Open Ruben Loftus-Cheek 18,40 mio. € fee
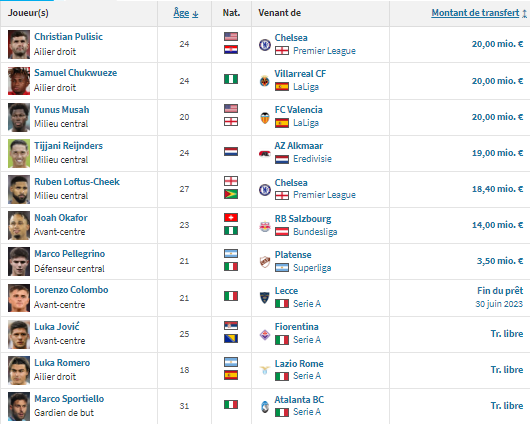Viewport: 530px width, 424px height. pyautogui.click(x=497, y=189)
